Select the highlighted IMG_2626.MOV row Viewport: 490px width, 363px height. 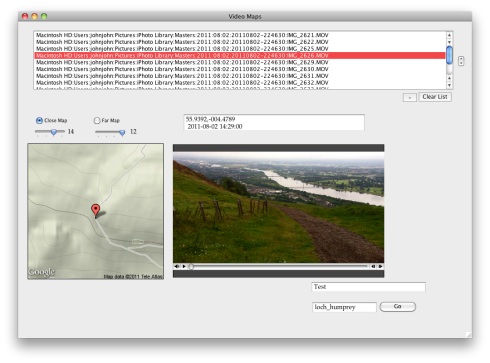click(x=240, y=55)
